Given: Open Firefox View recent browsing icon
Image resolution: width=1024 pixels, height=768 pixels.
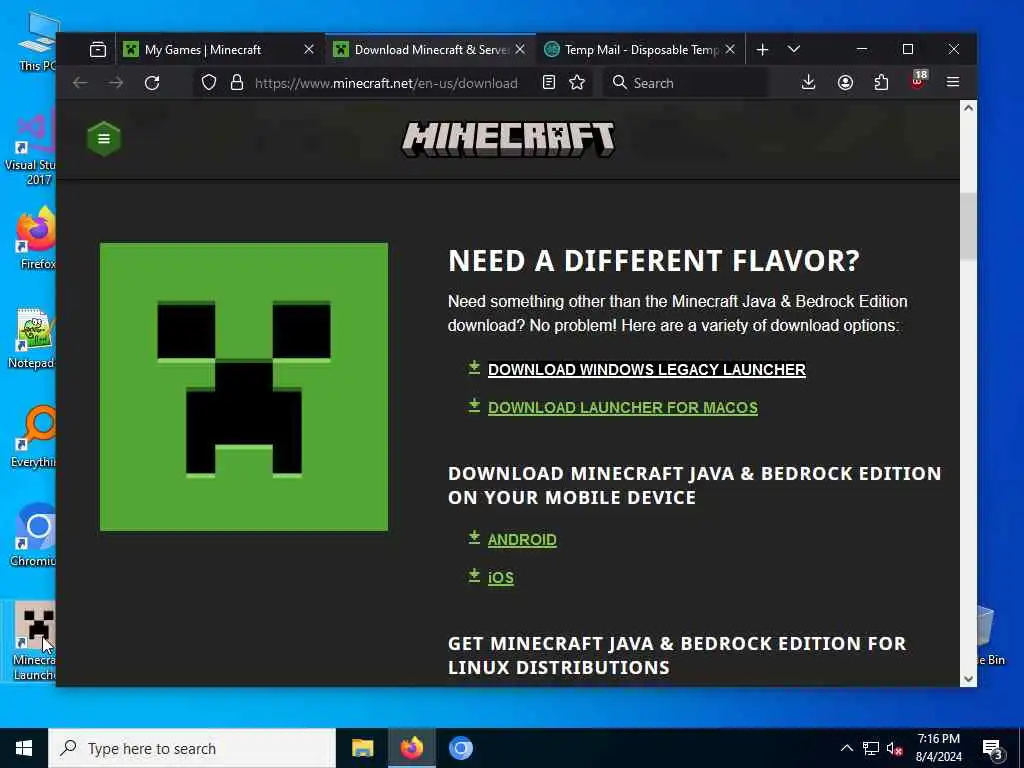Looking at the screenshot, I should click(98, 50).
